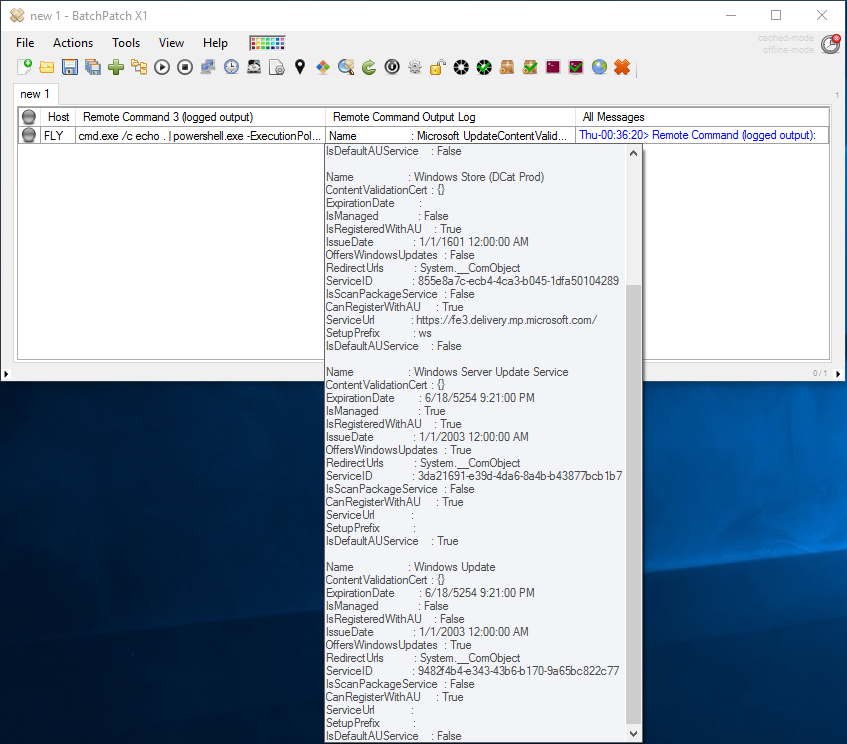Select the 'new 1' grid tab
The image size is (847, 744).
(x=35, y=94)
